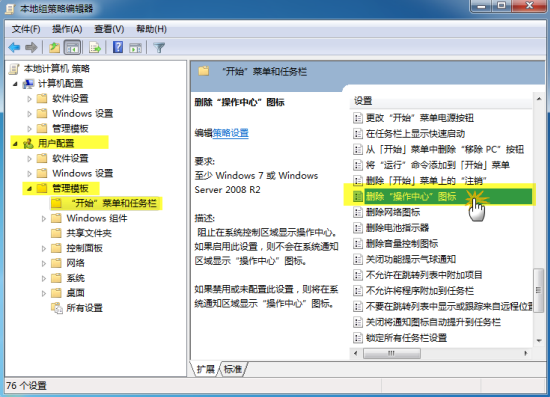Select 将"运行"命令添加到[开始]菜单 policy
550x397 pixels.
click(x=437, y=165)
